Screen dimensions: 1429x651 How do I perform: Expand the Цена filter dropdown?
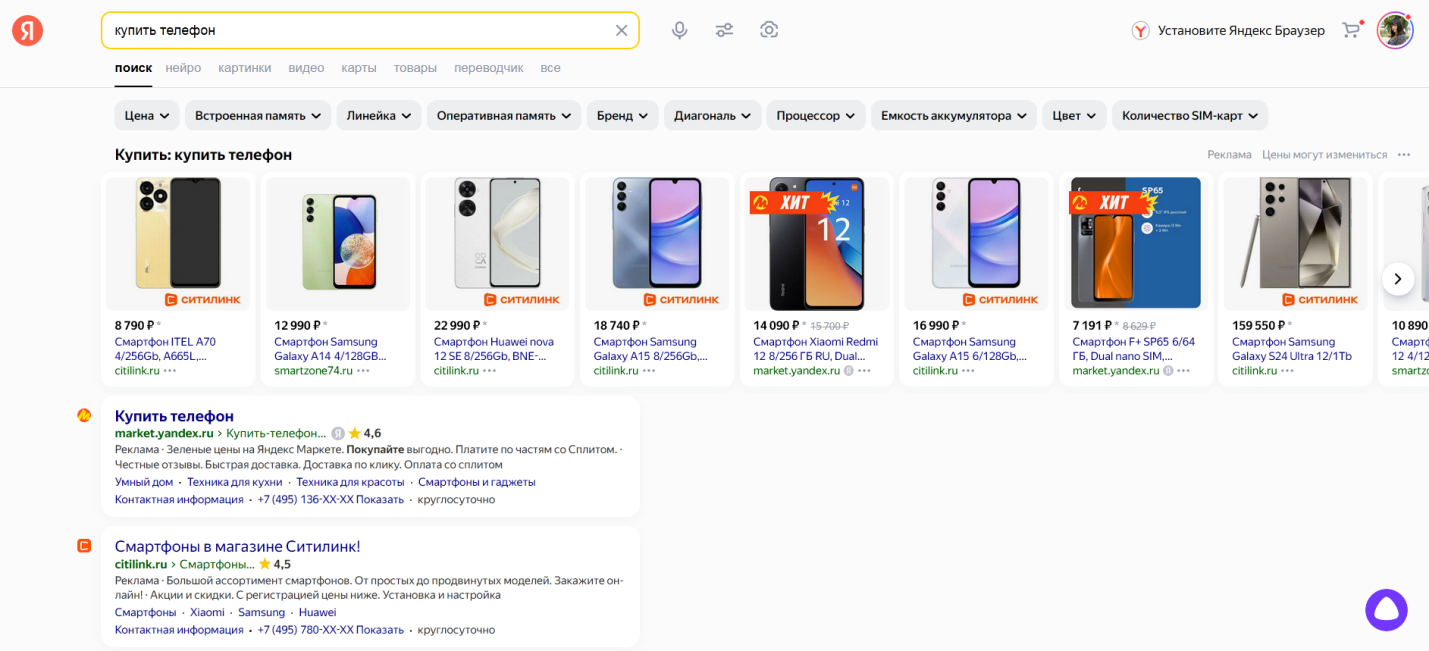146,116
